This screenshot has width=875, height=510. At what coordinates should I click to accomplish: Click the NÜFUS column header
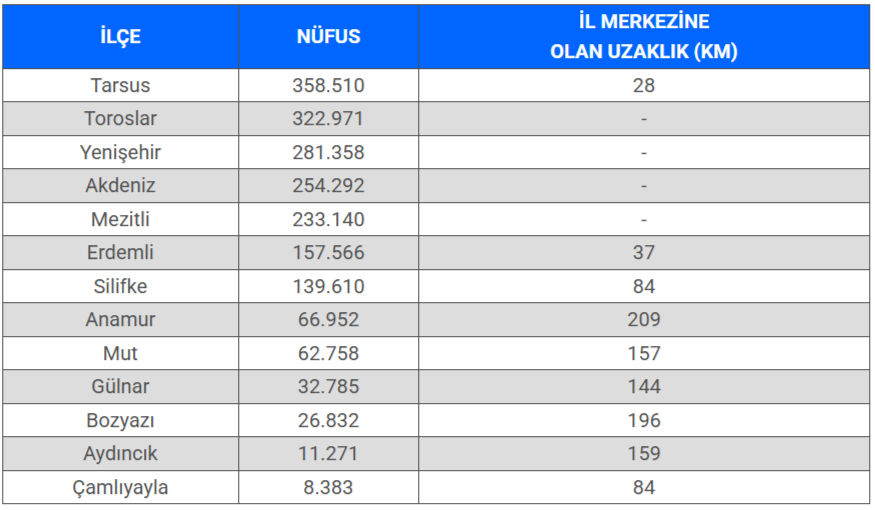point(328,37)
